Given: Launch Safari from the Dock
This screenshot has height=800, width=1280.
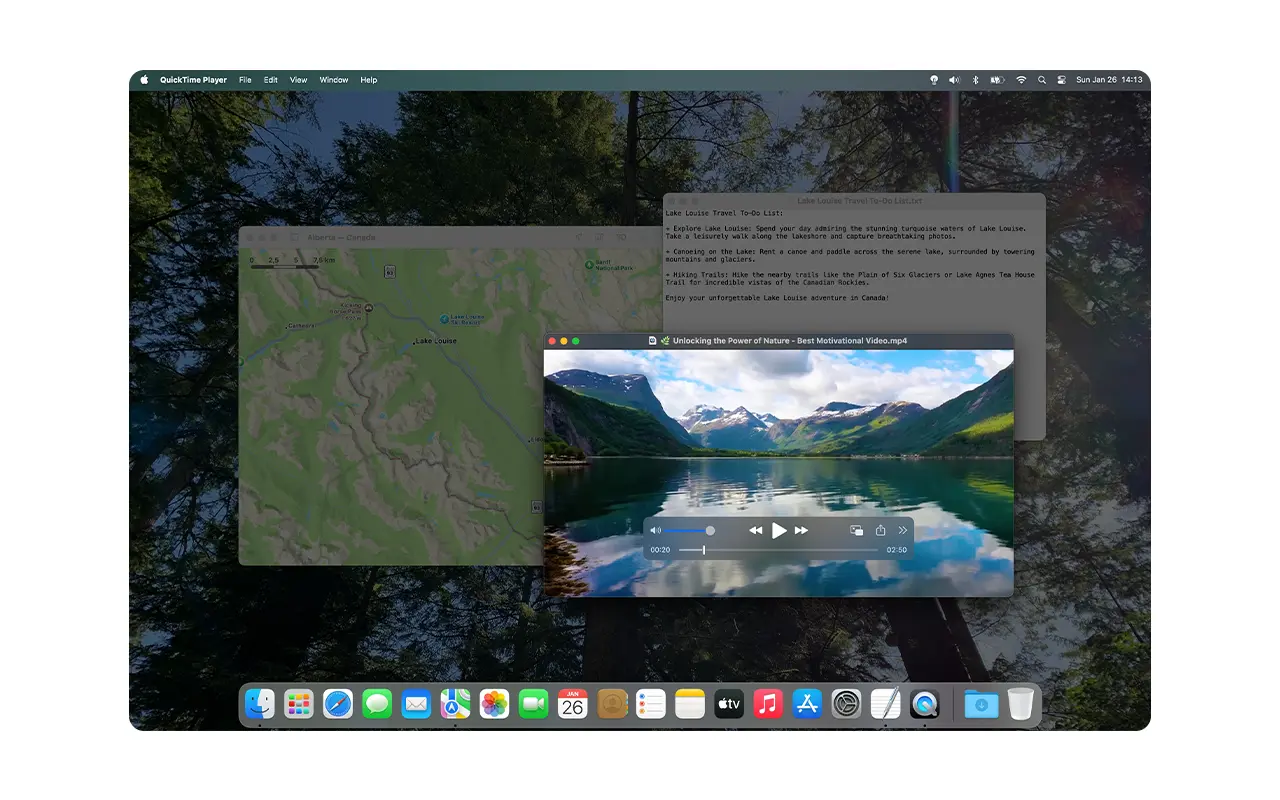Looking at the screenshot, I should (x=338, y=704).
